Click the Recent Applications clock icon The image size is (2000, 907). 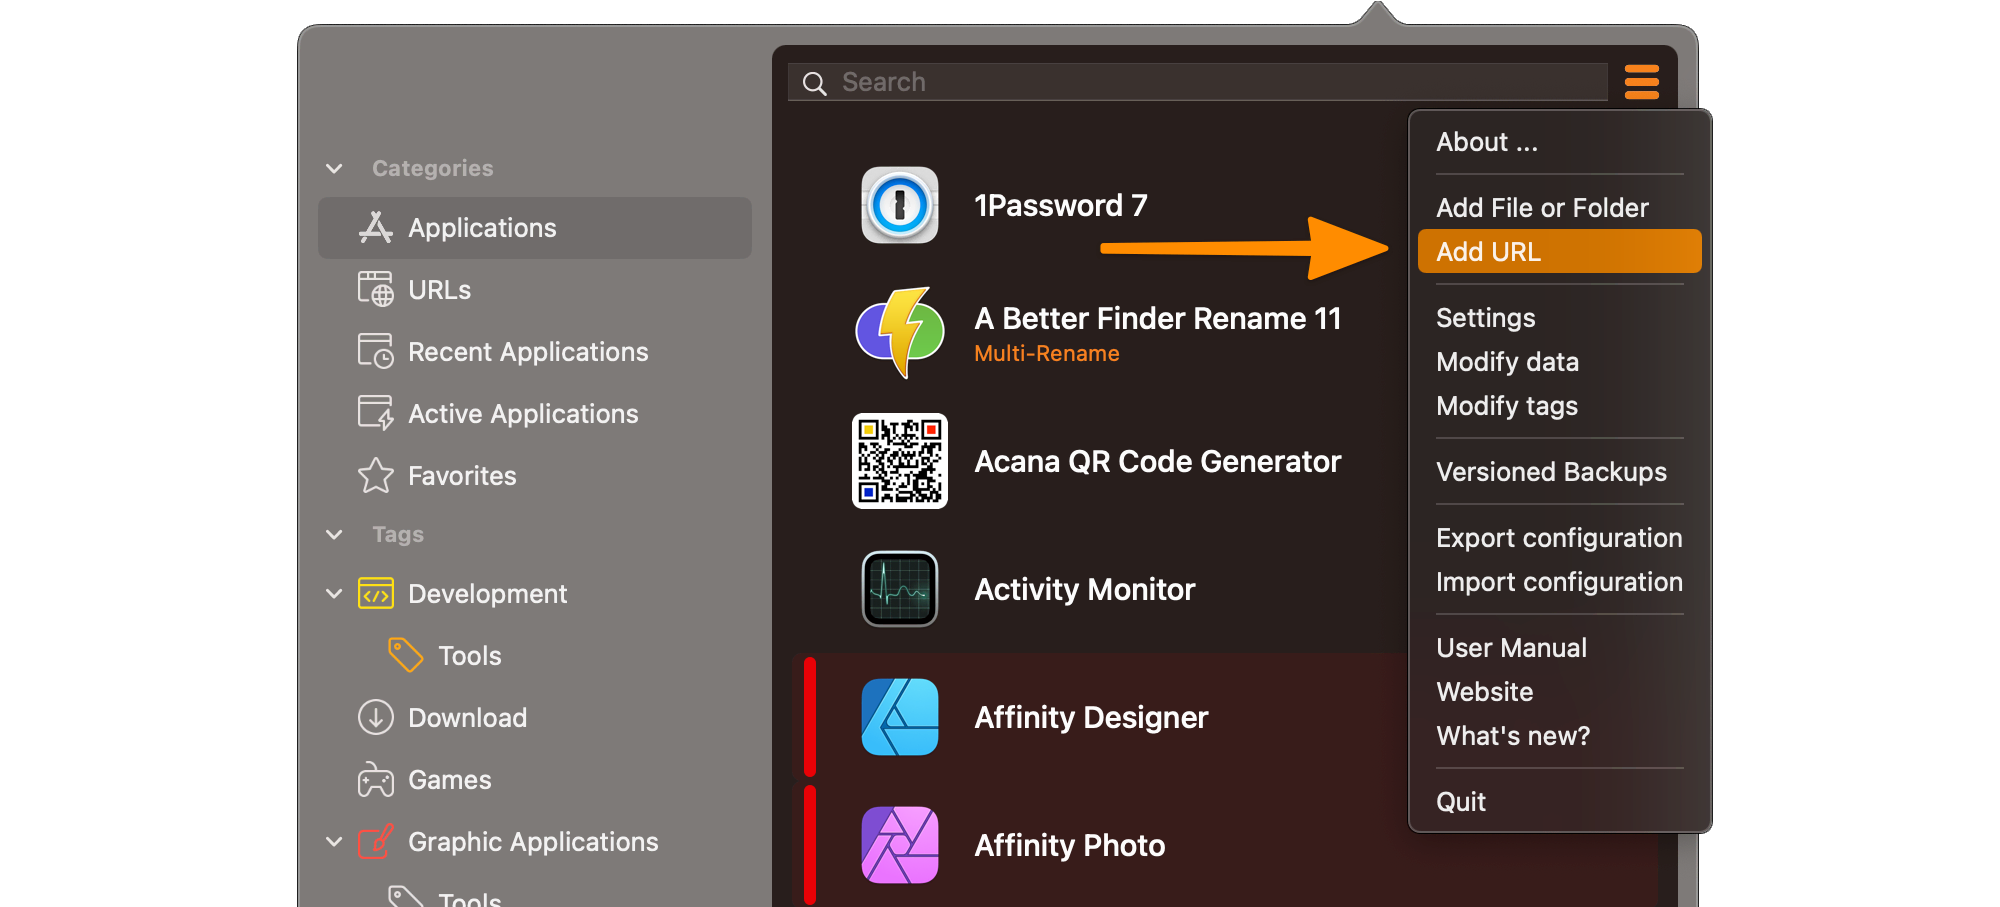tap(376, 351)
